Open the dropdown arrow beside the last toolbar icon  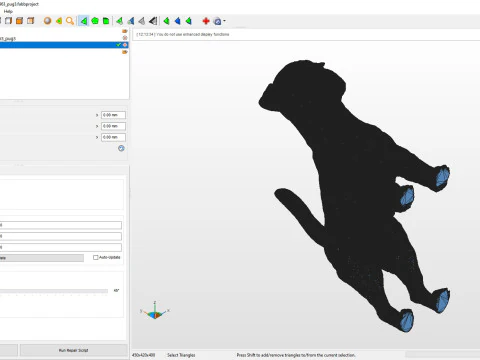pos(225,21)
